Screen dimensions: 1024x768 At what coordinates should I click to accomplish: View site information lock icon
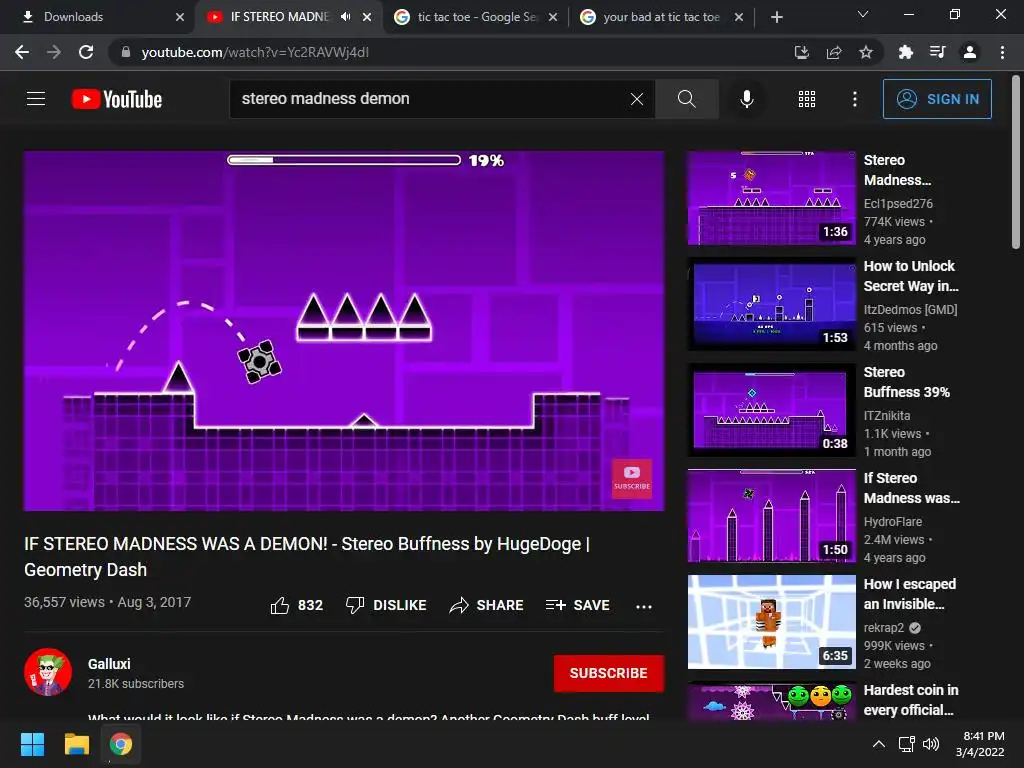pos(125,52)
